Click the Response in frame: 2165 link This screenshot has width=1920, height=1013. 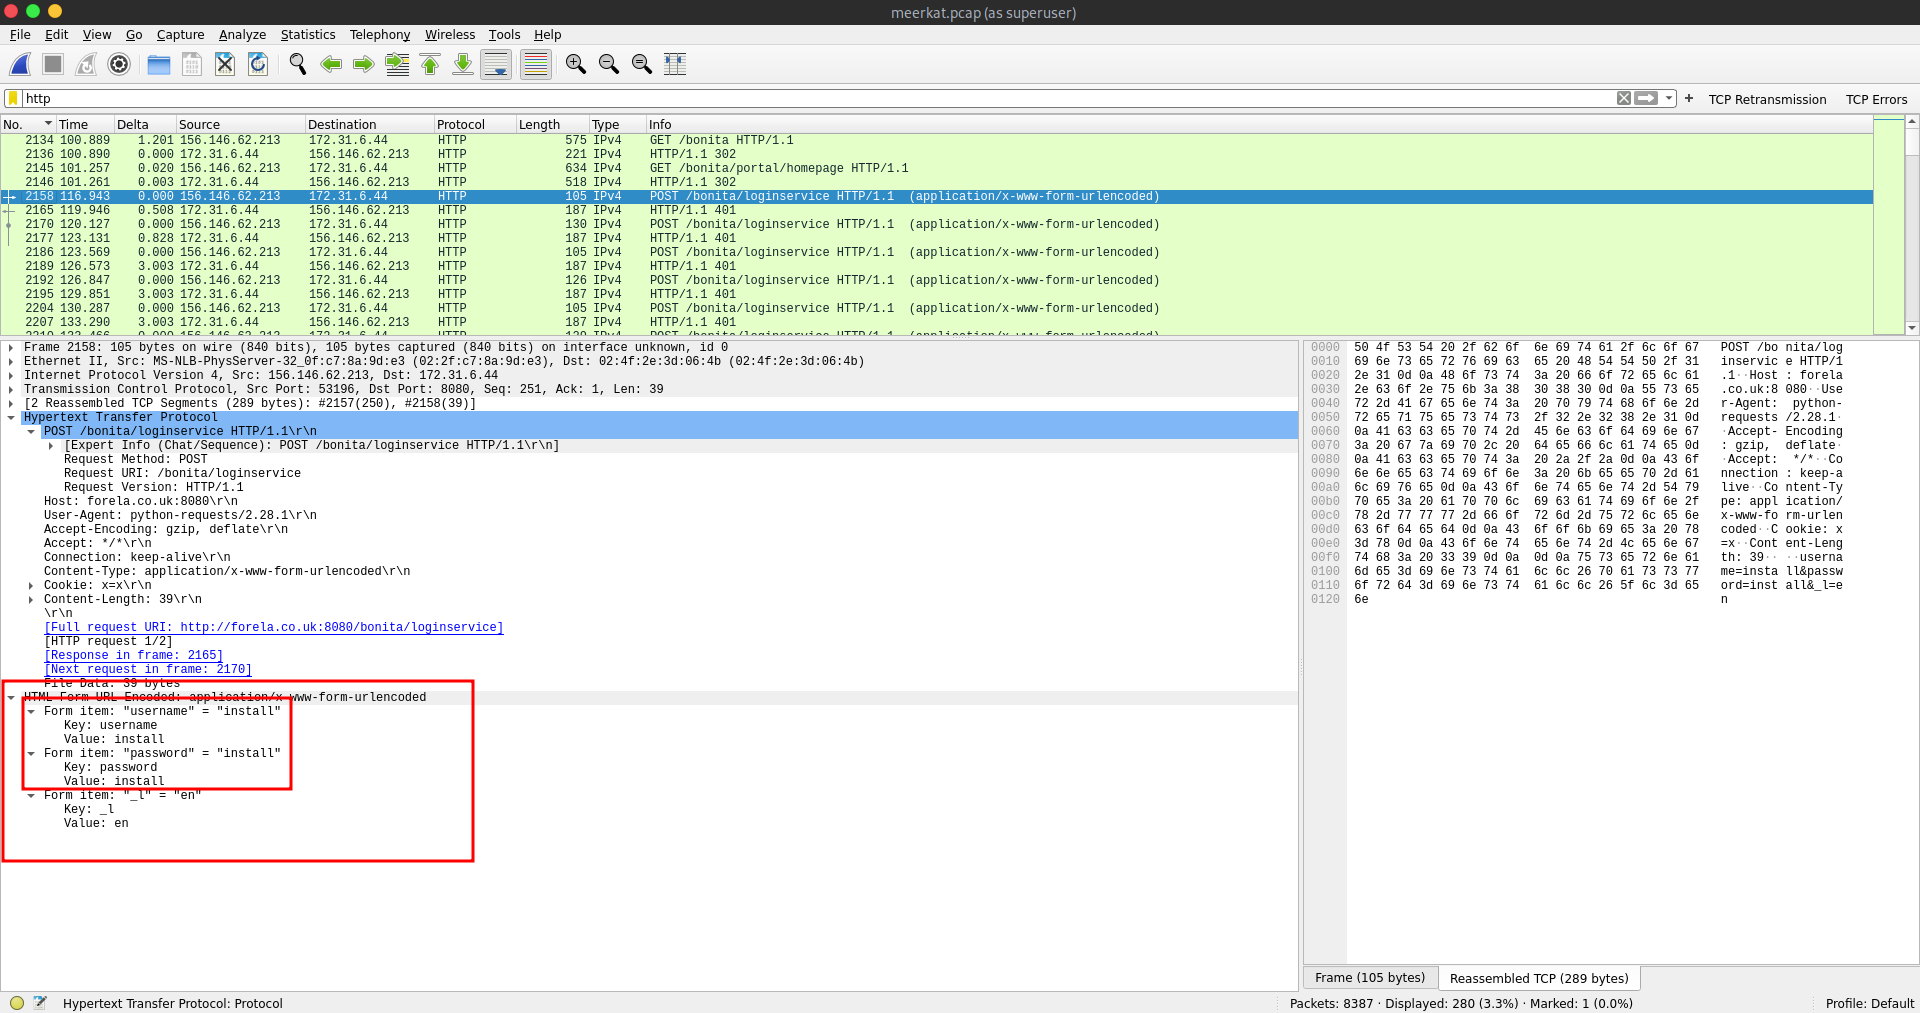pos(133,656)
